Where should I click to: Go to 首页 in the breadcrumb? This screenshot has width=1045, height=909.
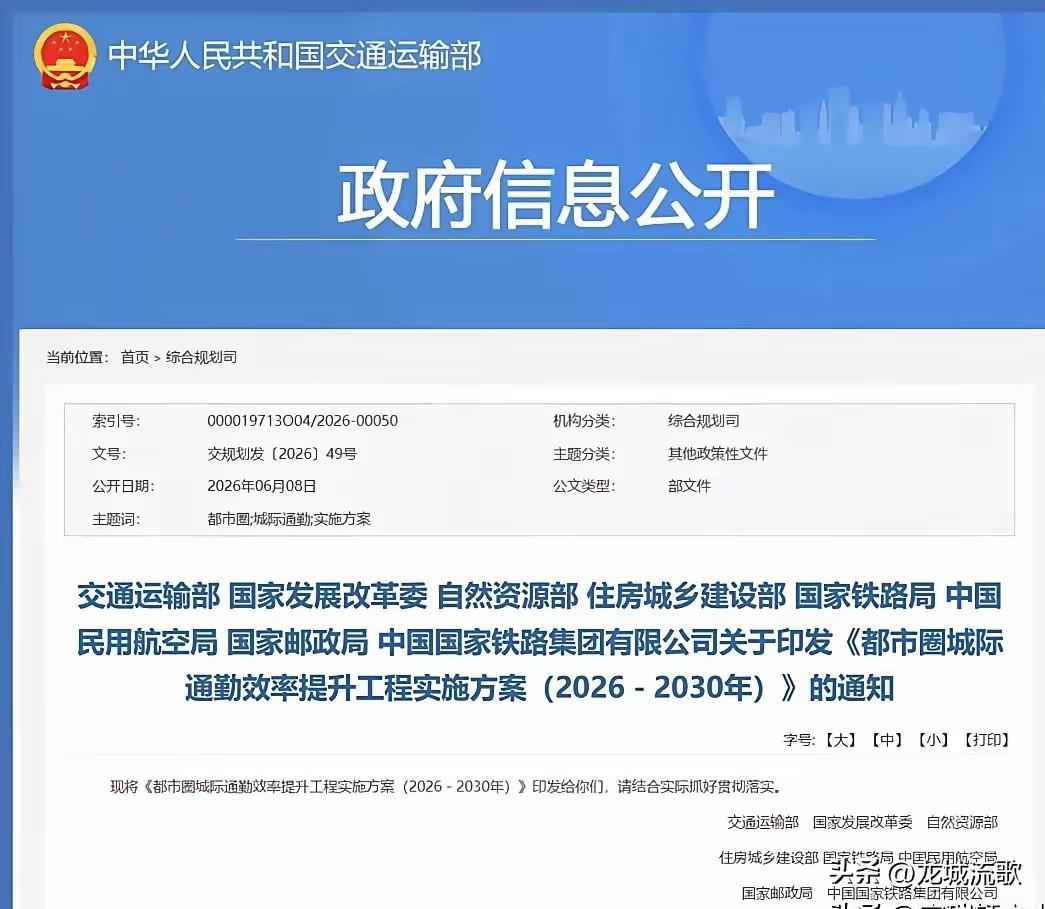coord(135,357)
